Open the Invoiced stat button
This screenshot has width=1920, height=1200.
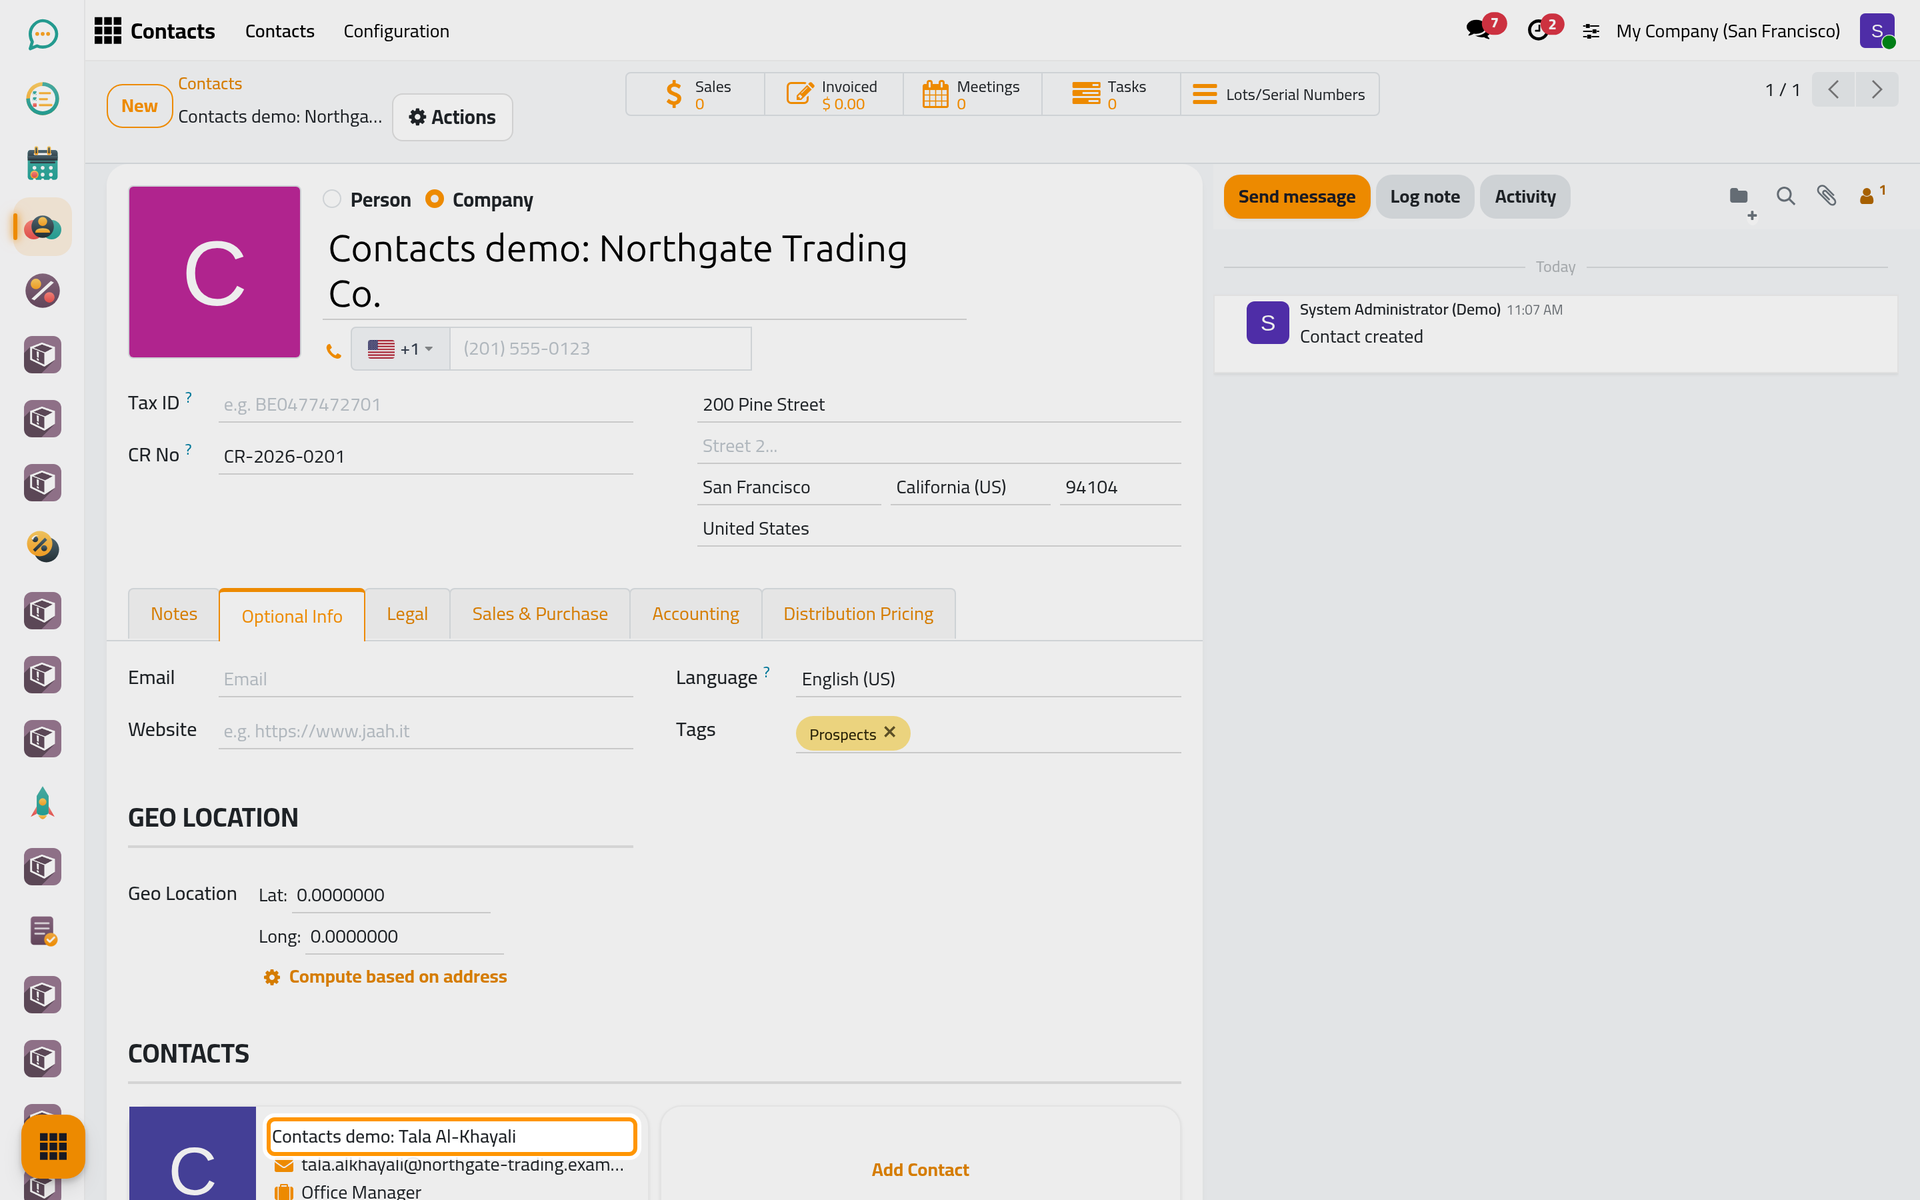(834, 94)
